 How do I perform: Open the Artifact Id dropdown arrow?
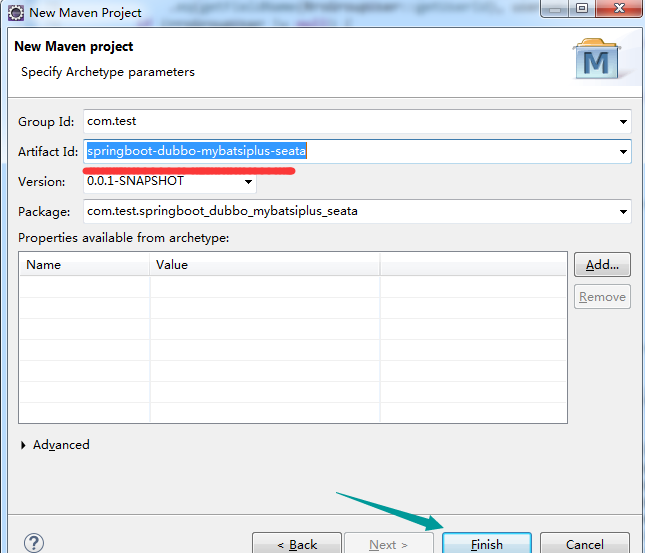point(623,152)
